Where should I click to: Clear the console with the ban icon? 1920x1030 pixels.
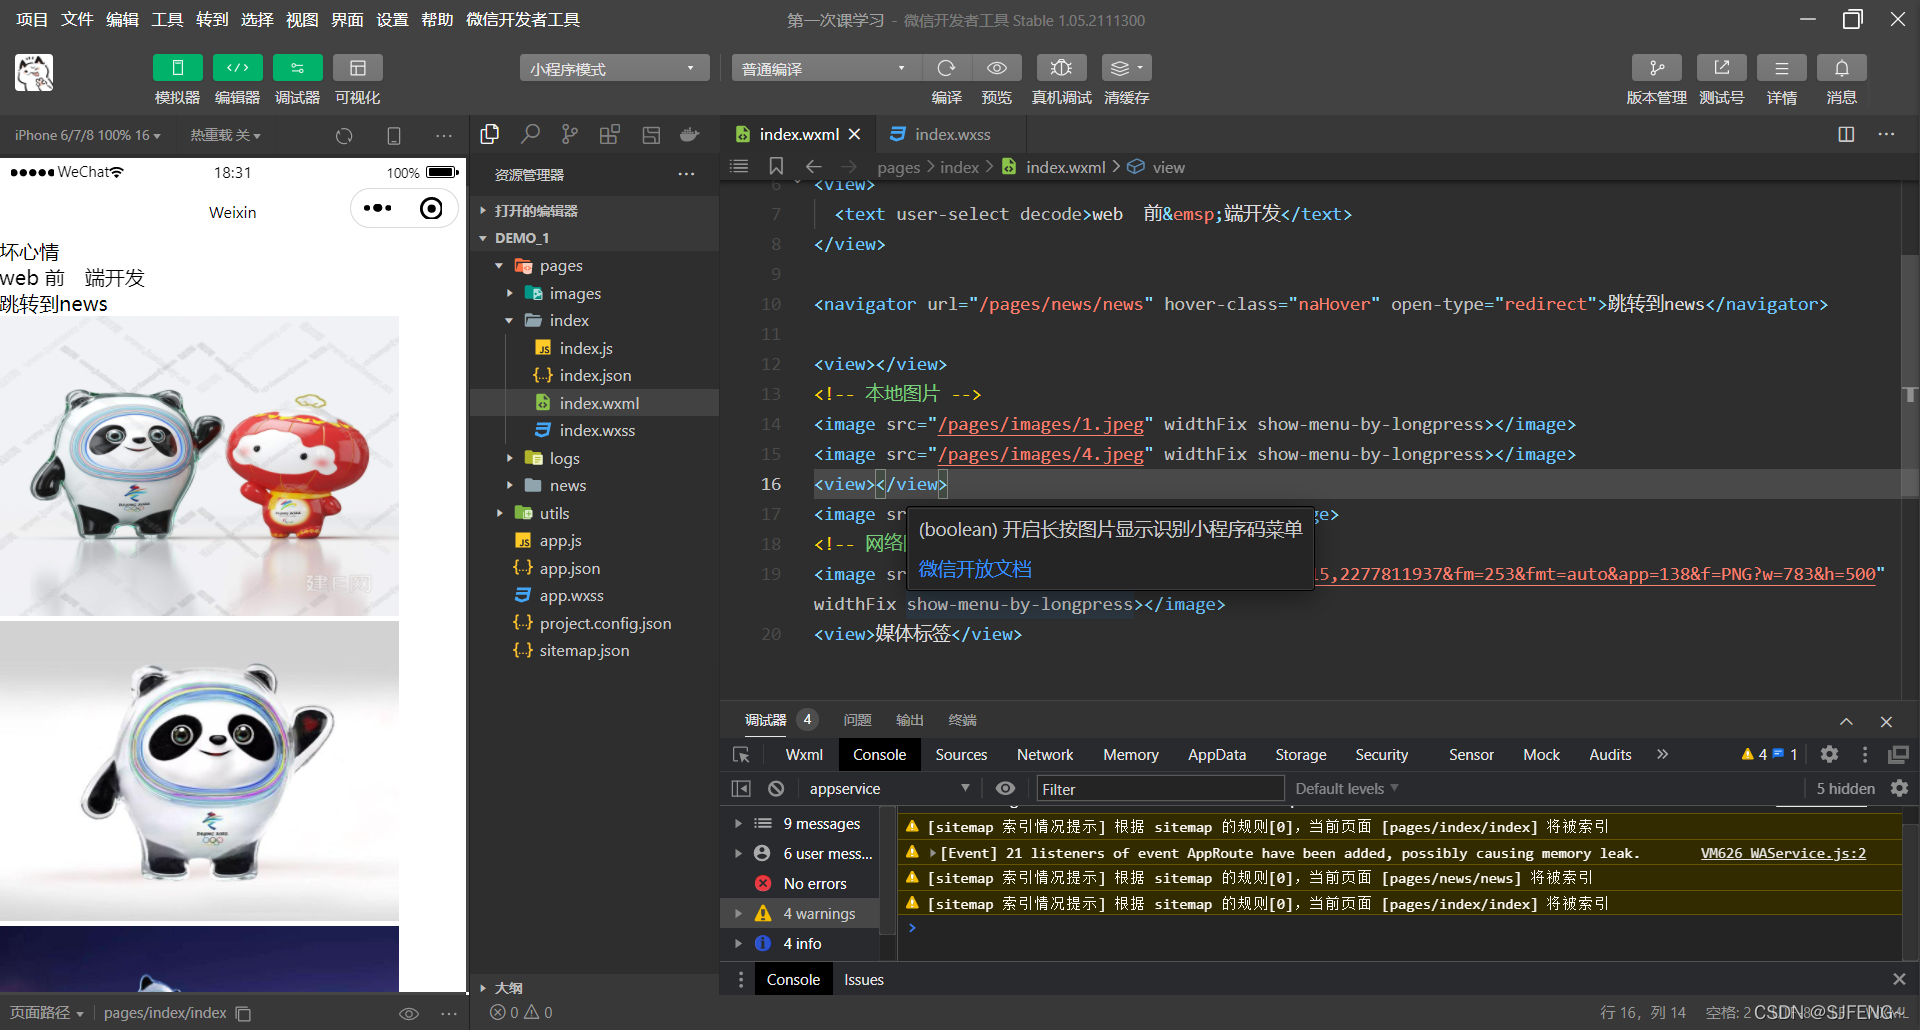[776, 789]
